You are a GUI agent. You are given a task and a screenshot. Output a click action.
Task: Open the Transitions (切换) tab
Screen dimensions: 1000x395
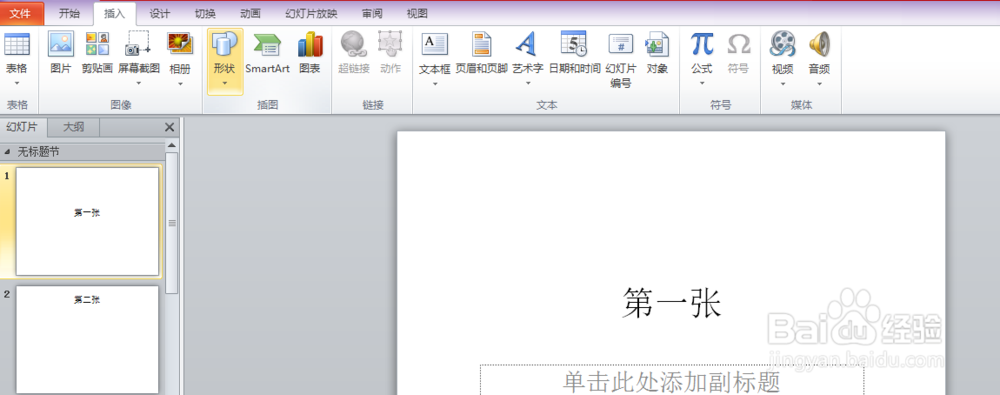[205, 13]
